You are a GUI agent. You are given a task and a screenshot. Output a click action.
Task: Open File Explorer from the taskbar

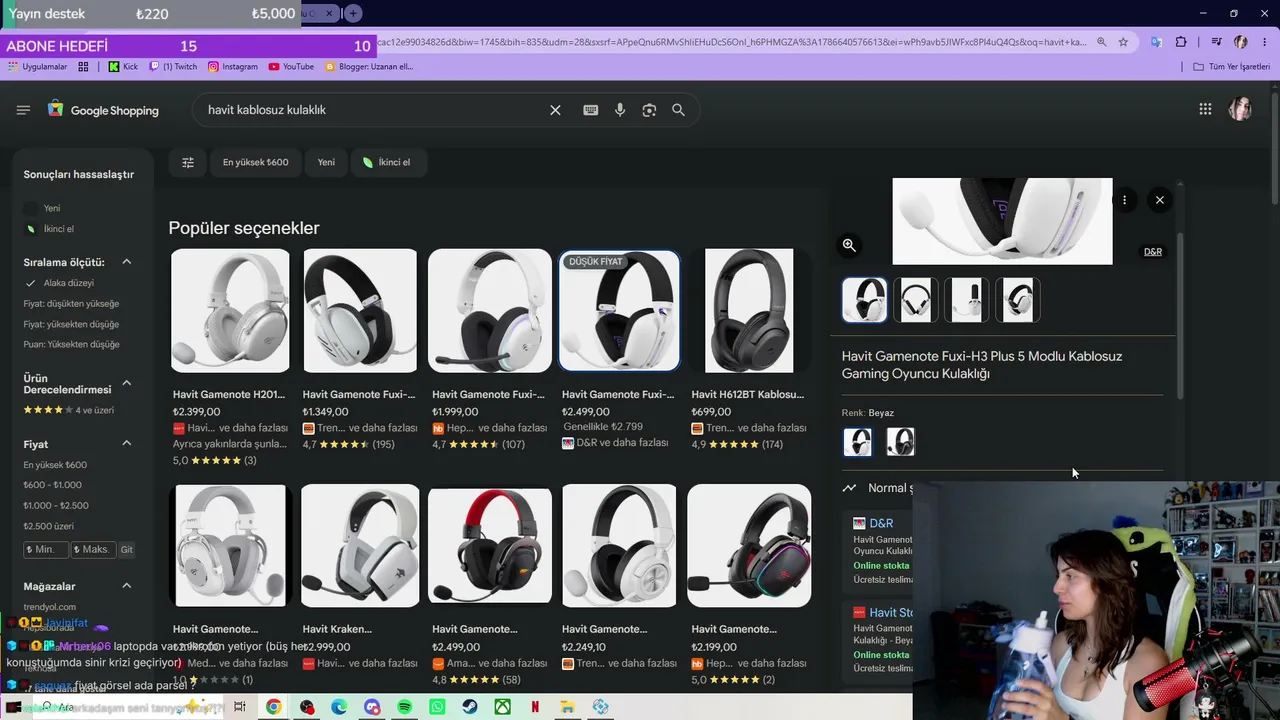click(567, 707)
